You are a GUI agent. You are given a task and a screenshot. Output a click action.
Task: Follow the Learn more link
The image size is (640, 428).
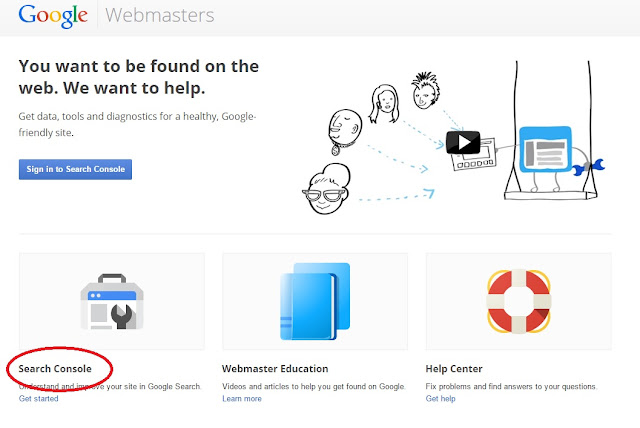pyautogui.click(x=242, y=399)
